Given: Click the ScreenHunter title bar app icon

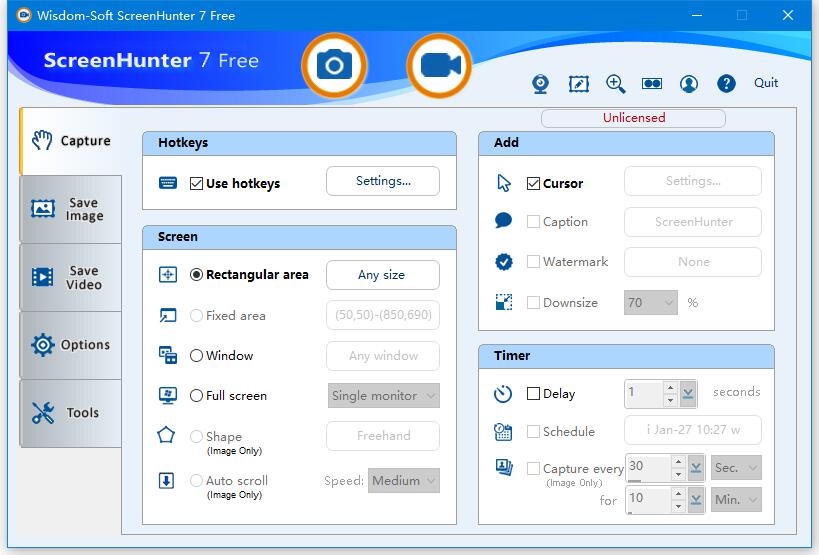Looking at the screenshot, I should (x=24, y=15).
